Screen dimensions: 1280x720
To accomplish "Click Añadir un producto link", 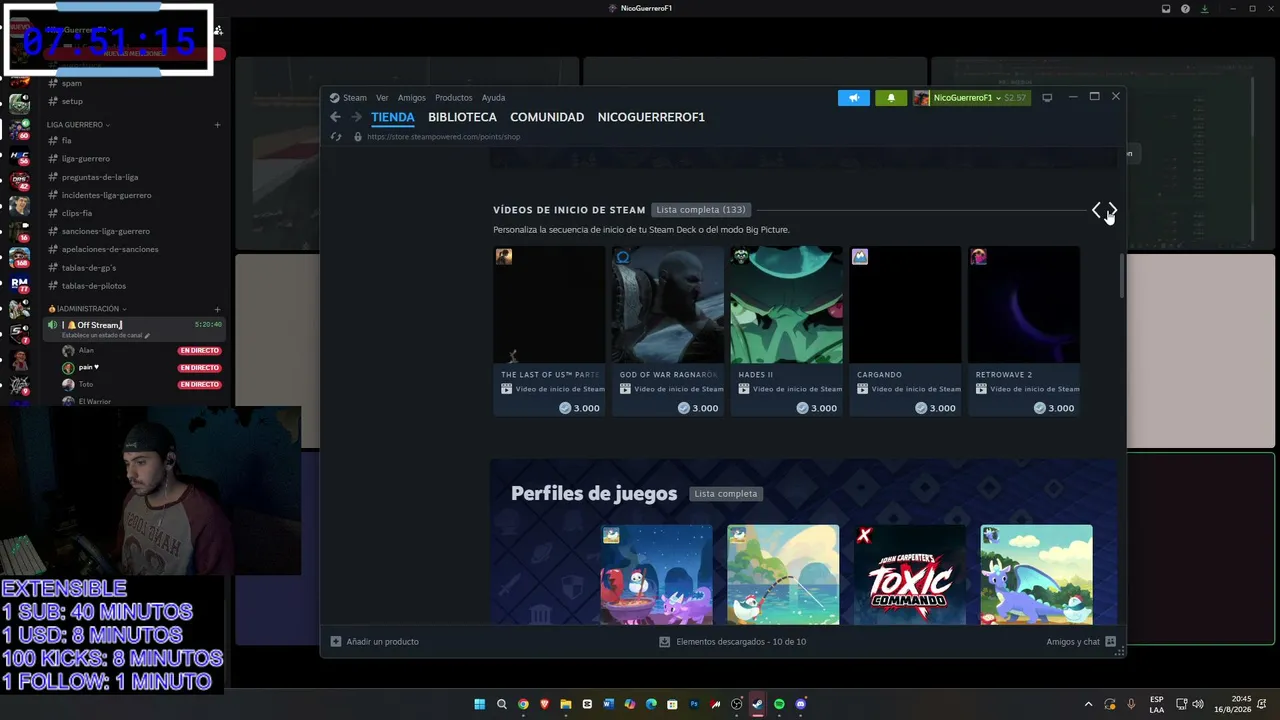I will [x=382, y=642].
